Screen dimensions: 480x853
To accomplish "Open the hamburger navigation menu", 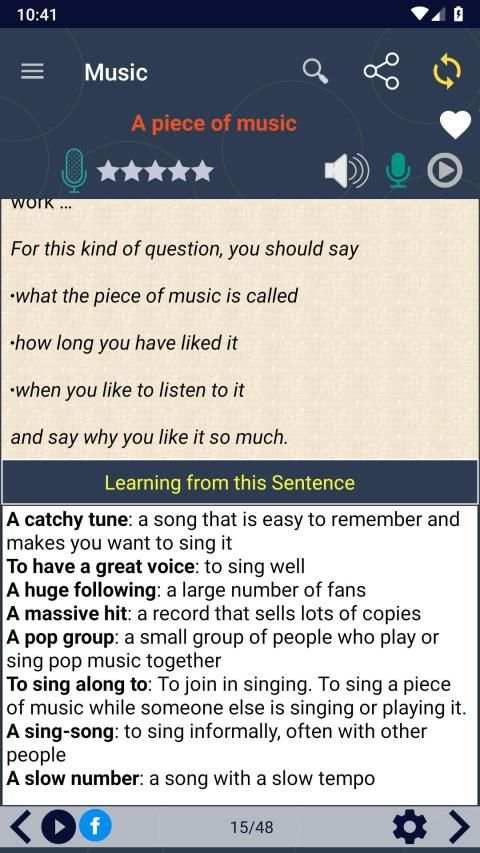I will tap(32, 71).
